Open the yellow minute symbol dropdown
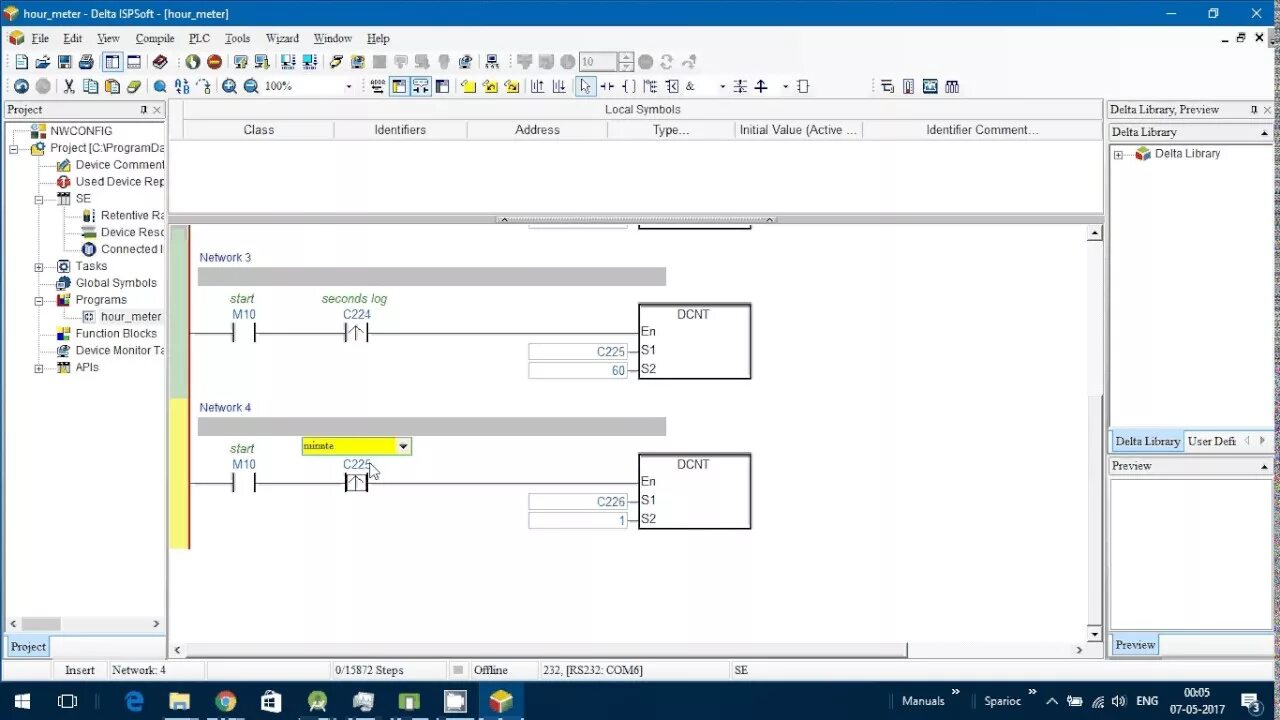The height and width of the screenshot is (720, 1280). 403,446
